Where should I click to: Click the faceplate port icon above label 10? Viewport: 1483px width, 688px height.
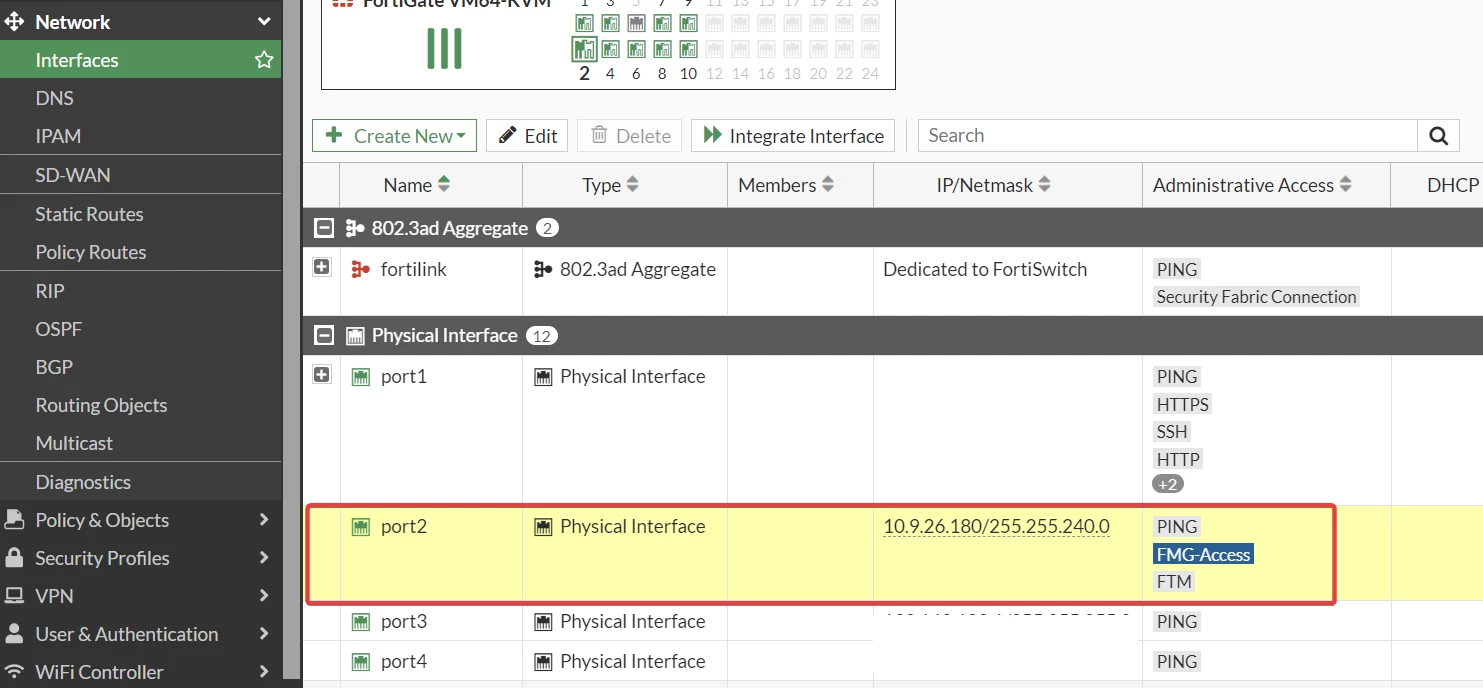688,48
